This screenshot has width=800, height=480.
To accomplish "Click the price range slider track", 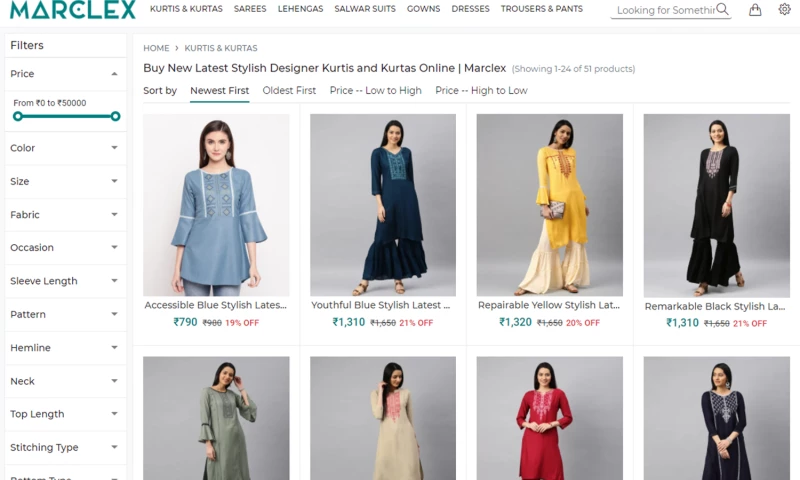I will point(66,116).
